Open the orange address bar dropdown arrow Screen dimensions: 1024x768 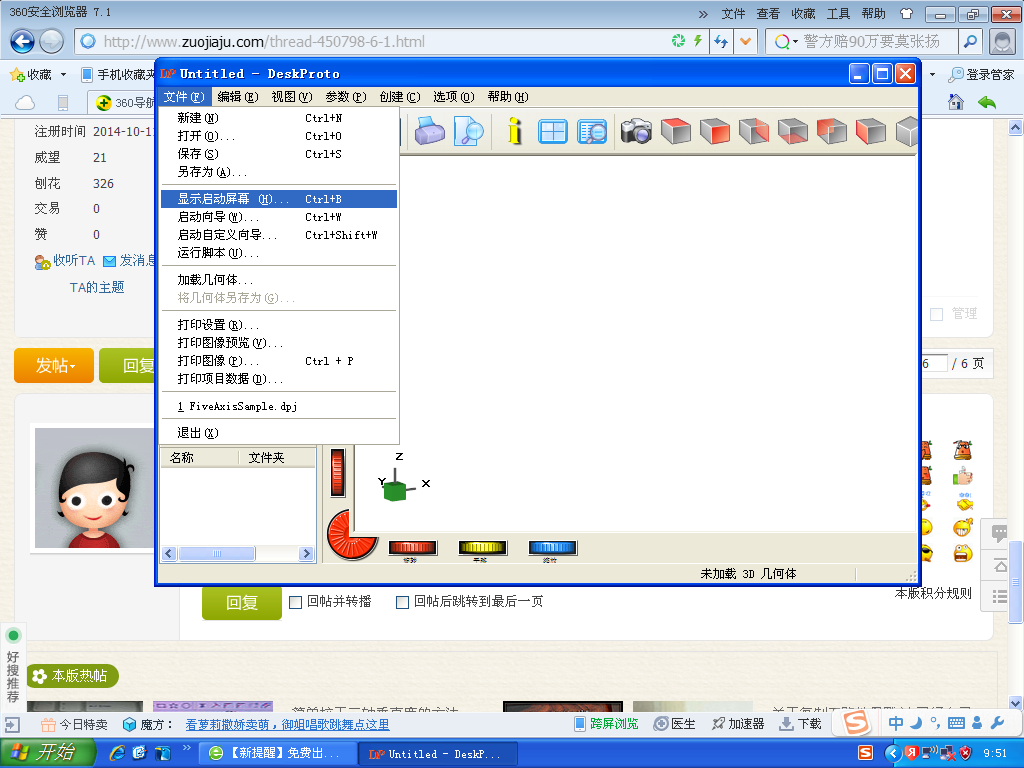tap(745, 42)
